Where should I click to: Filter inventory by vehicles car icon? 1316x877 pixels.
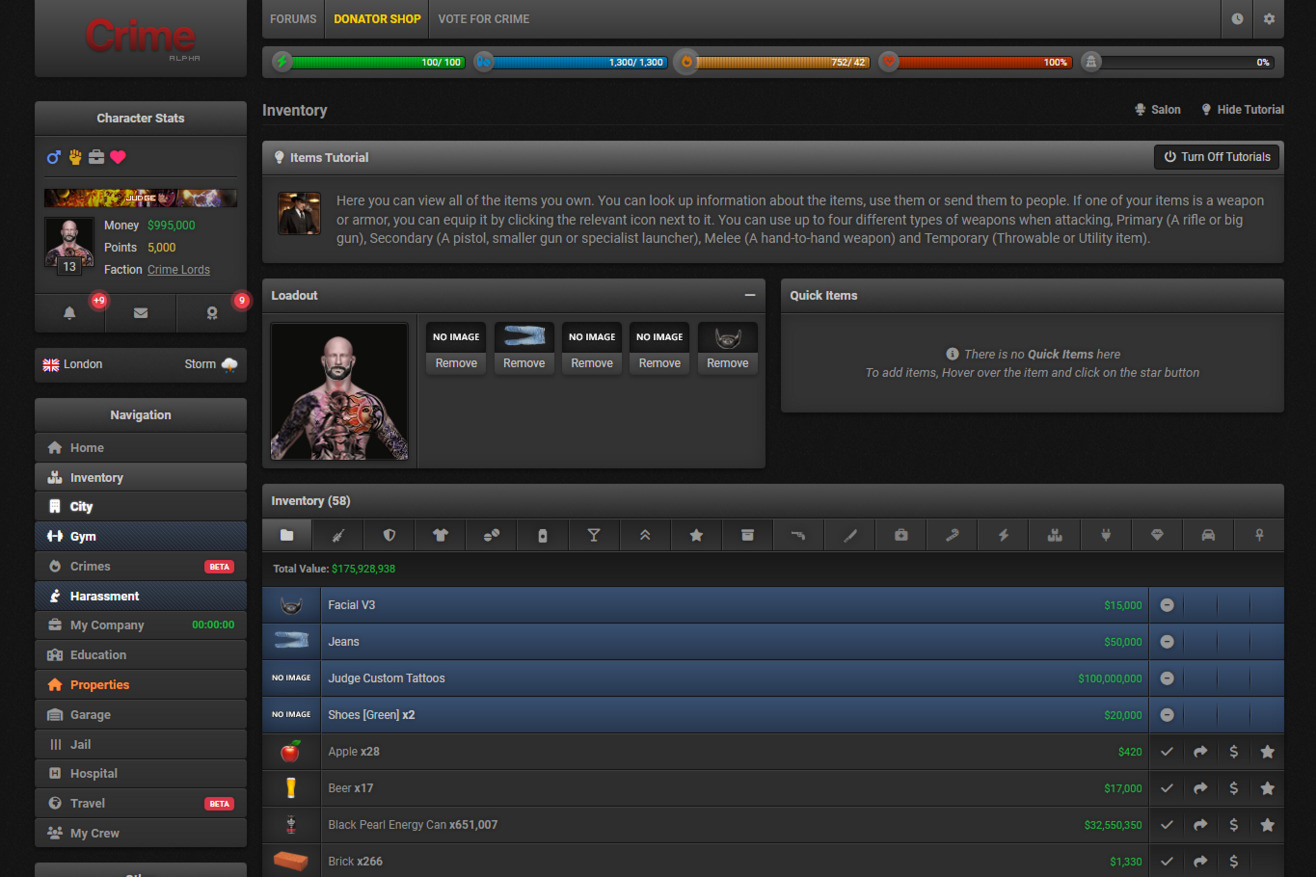point(1207,535)
